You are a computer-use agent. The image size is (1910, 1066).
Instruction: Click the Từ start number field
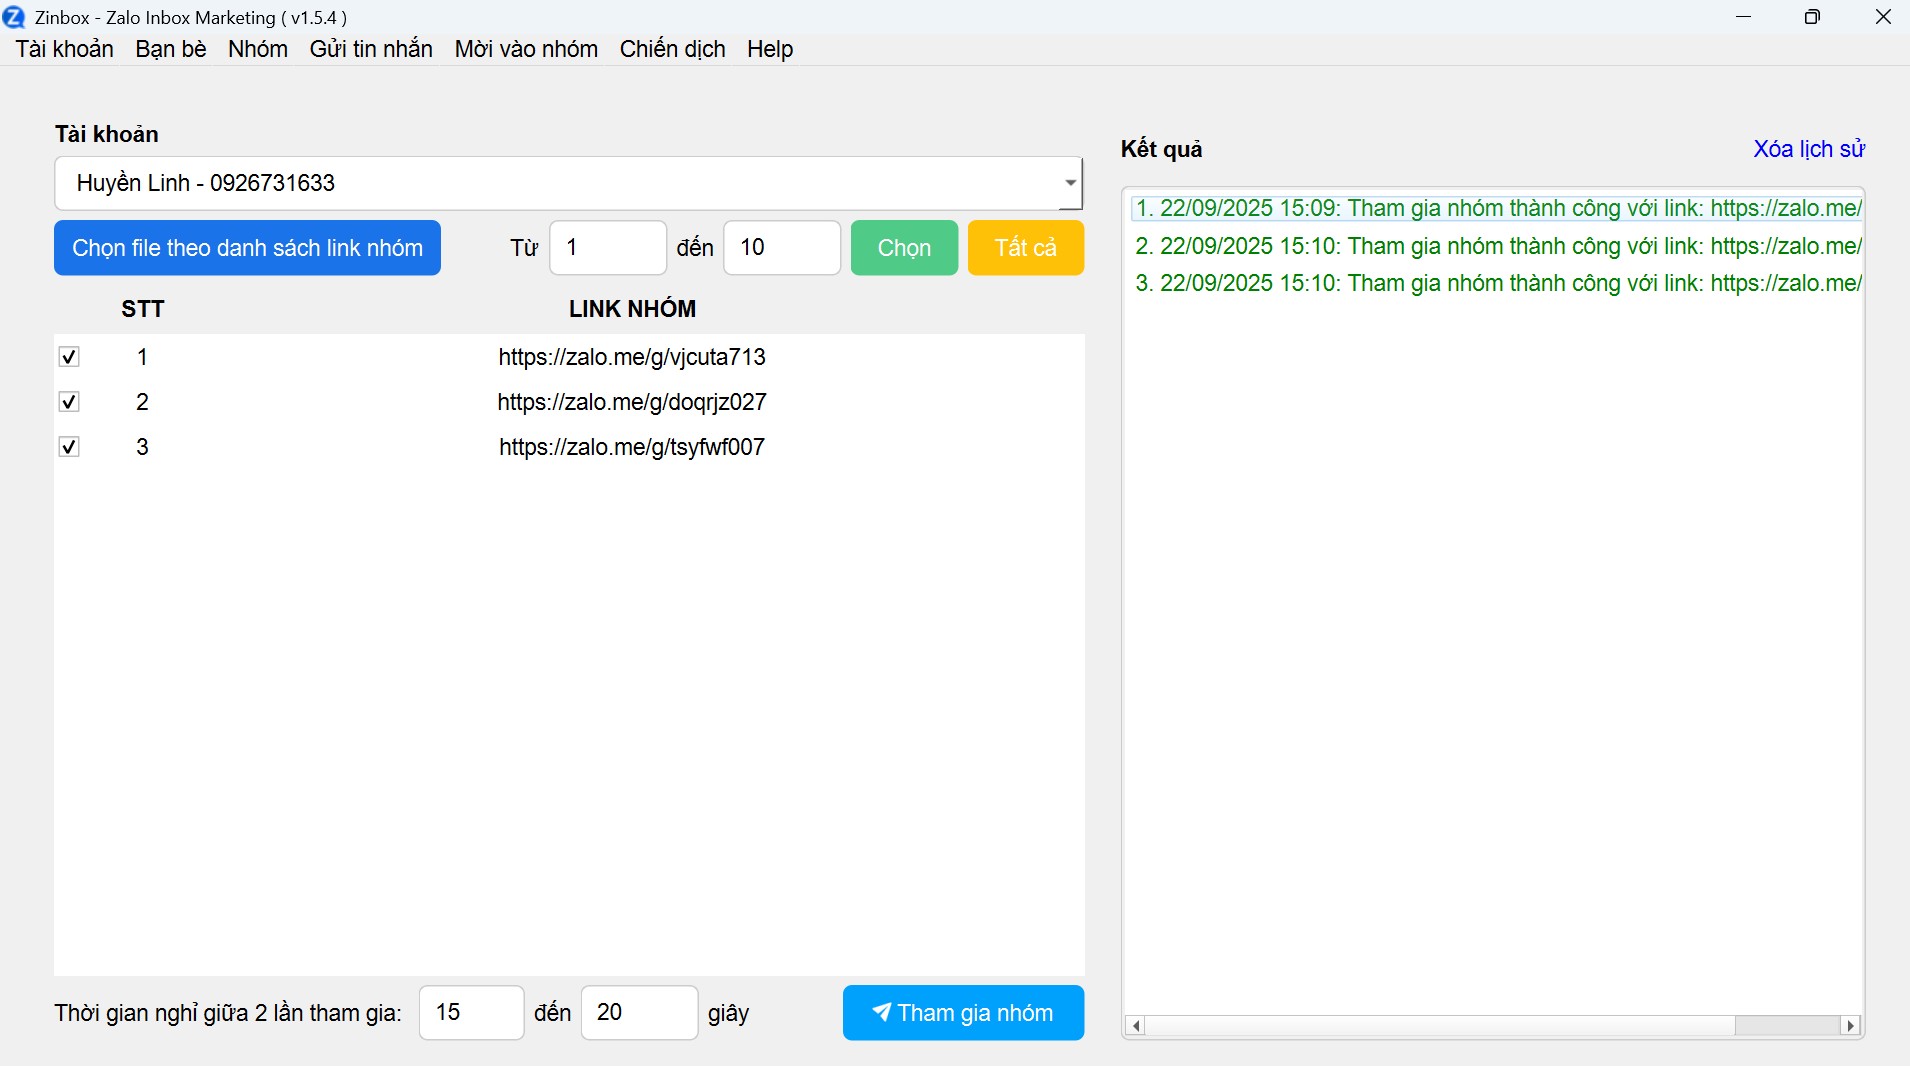coord(607,248)
